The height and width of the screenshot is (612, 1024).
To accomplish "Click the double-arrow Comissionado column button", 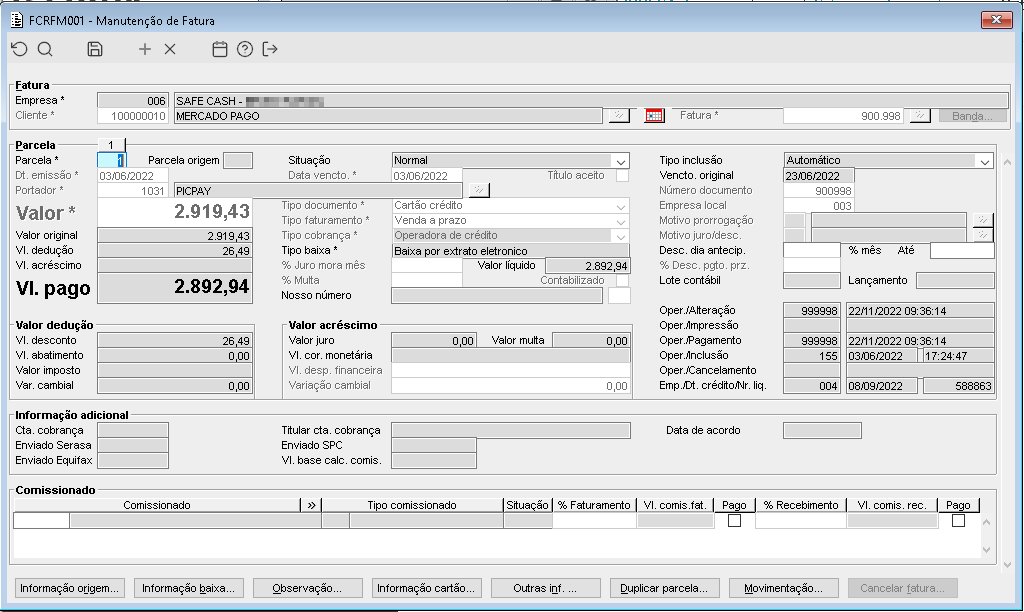I will click(x=311, y=505).
